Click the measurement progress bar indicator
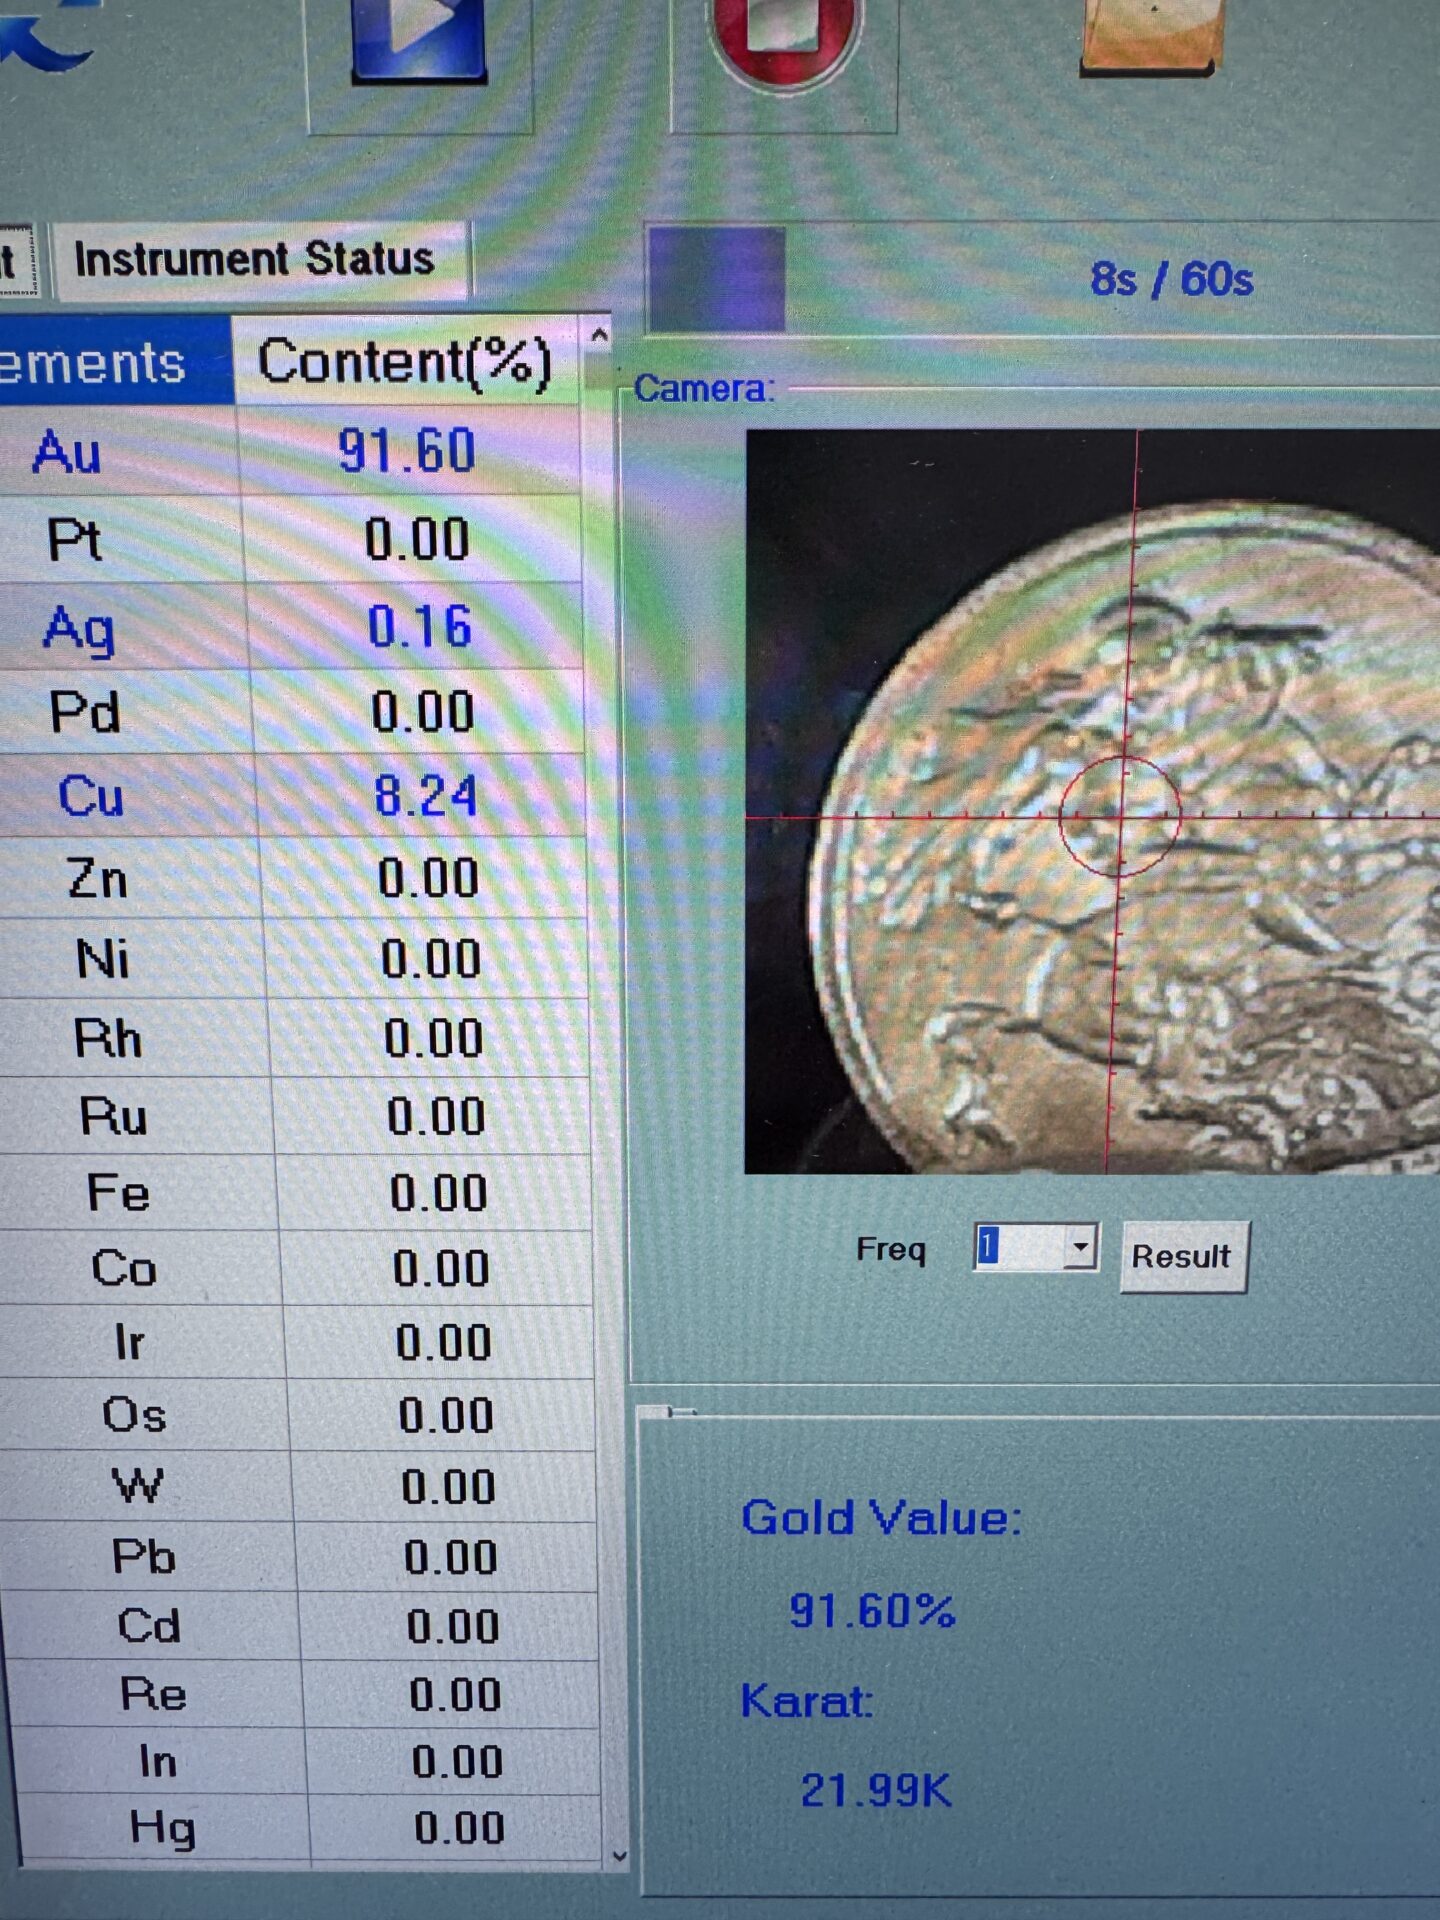 [x=716, y=279]
